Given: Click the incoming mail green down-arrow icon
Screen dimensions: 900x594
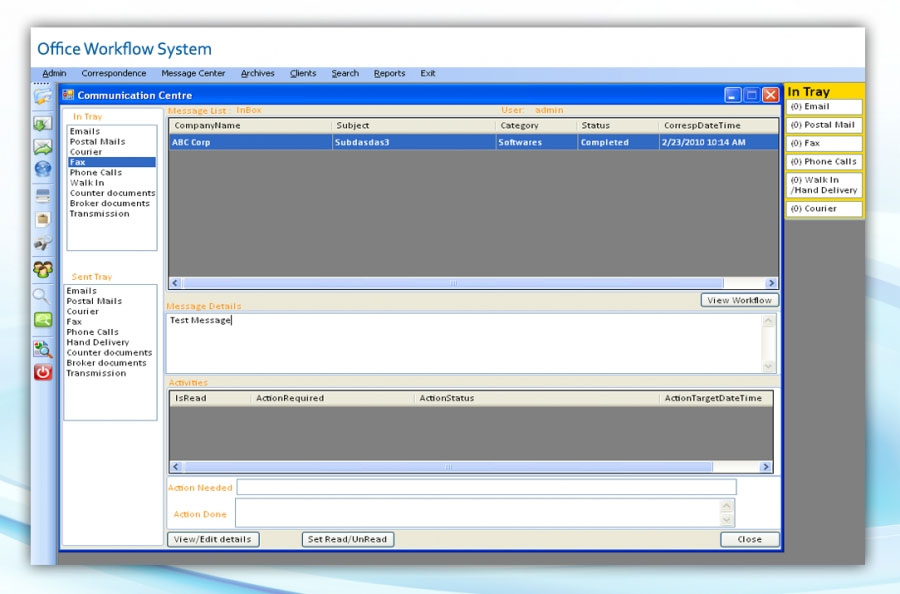Looking at the screenshot, I should (42, 123).
